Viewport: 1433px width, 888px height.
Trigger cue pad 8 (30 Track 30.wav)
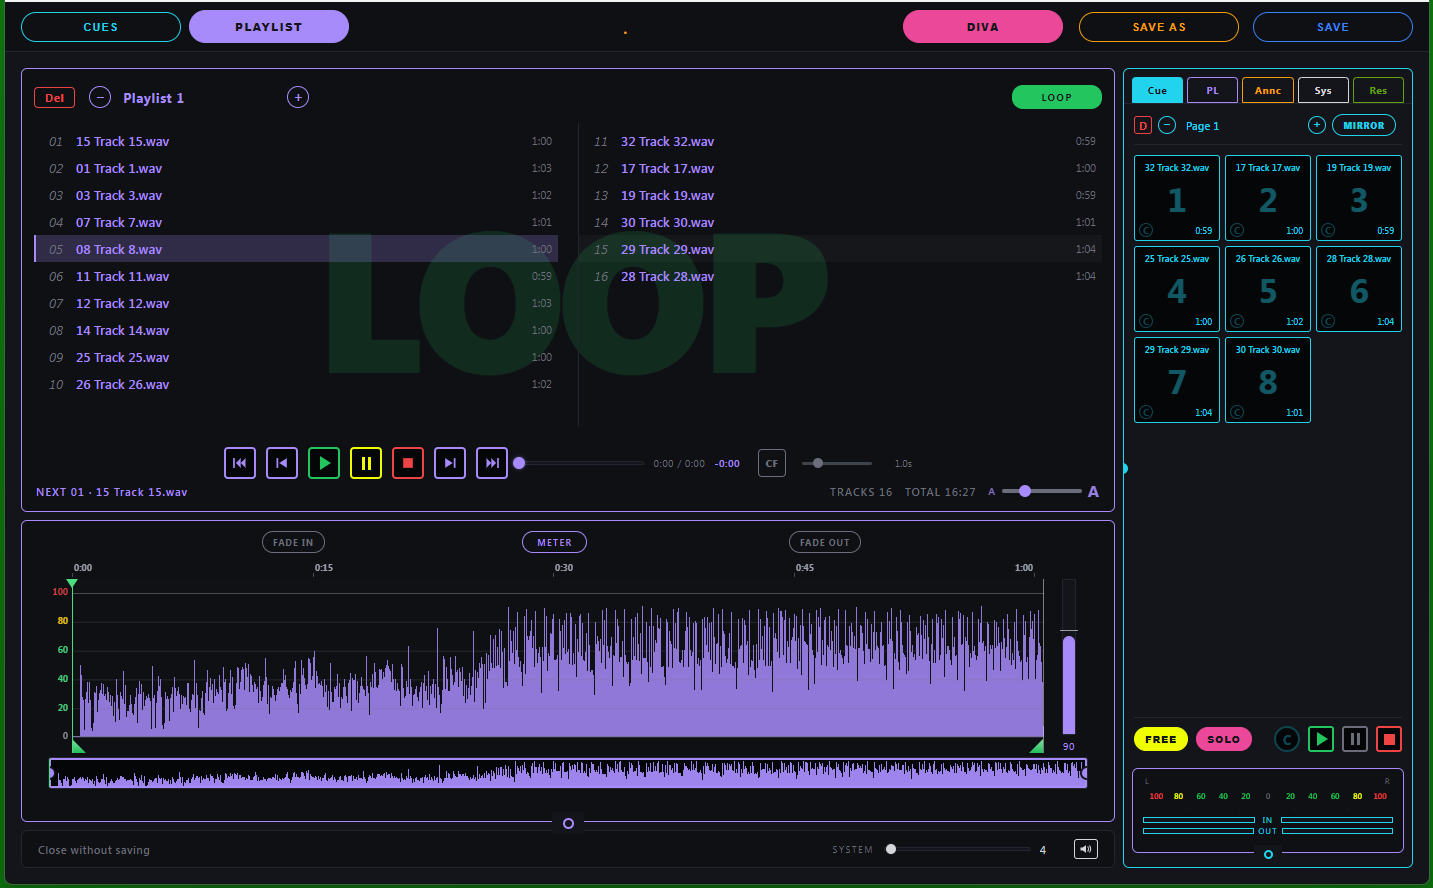(x=1268, y=380)
